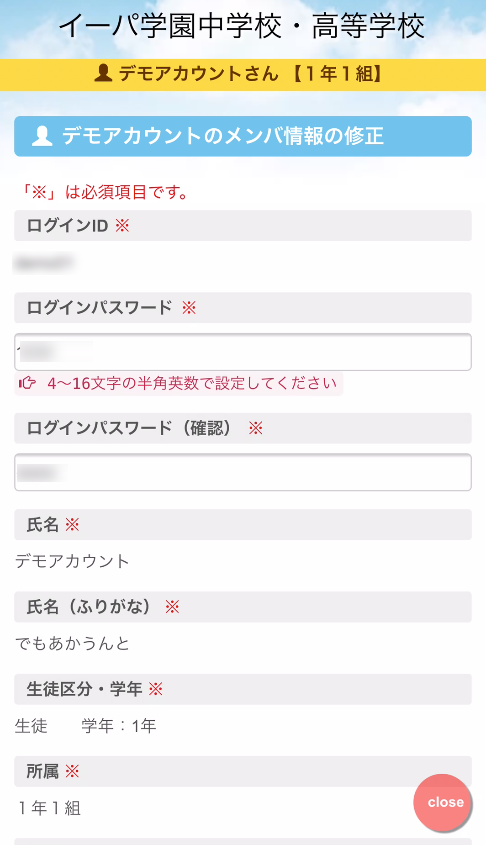Click the 学年：1年 grade text

pyautogui.click(x=119, y=726)
